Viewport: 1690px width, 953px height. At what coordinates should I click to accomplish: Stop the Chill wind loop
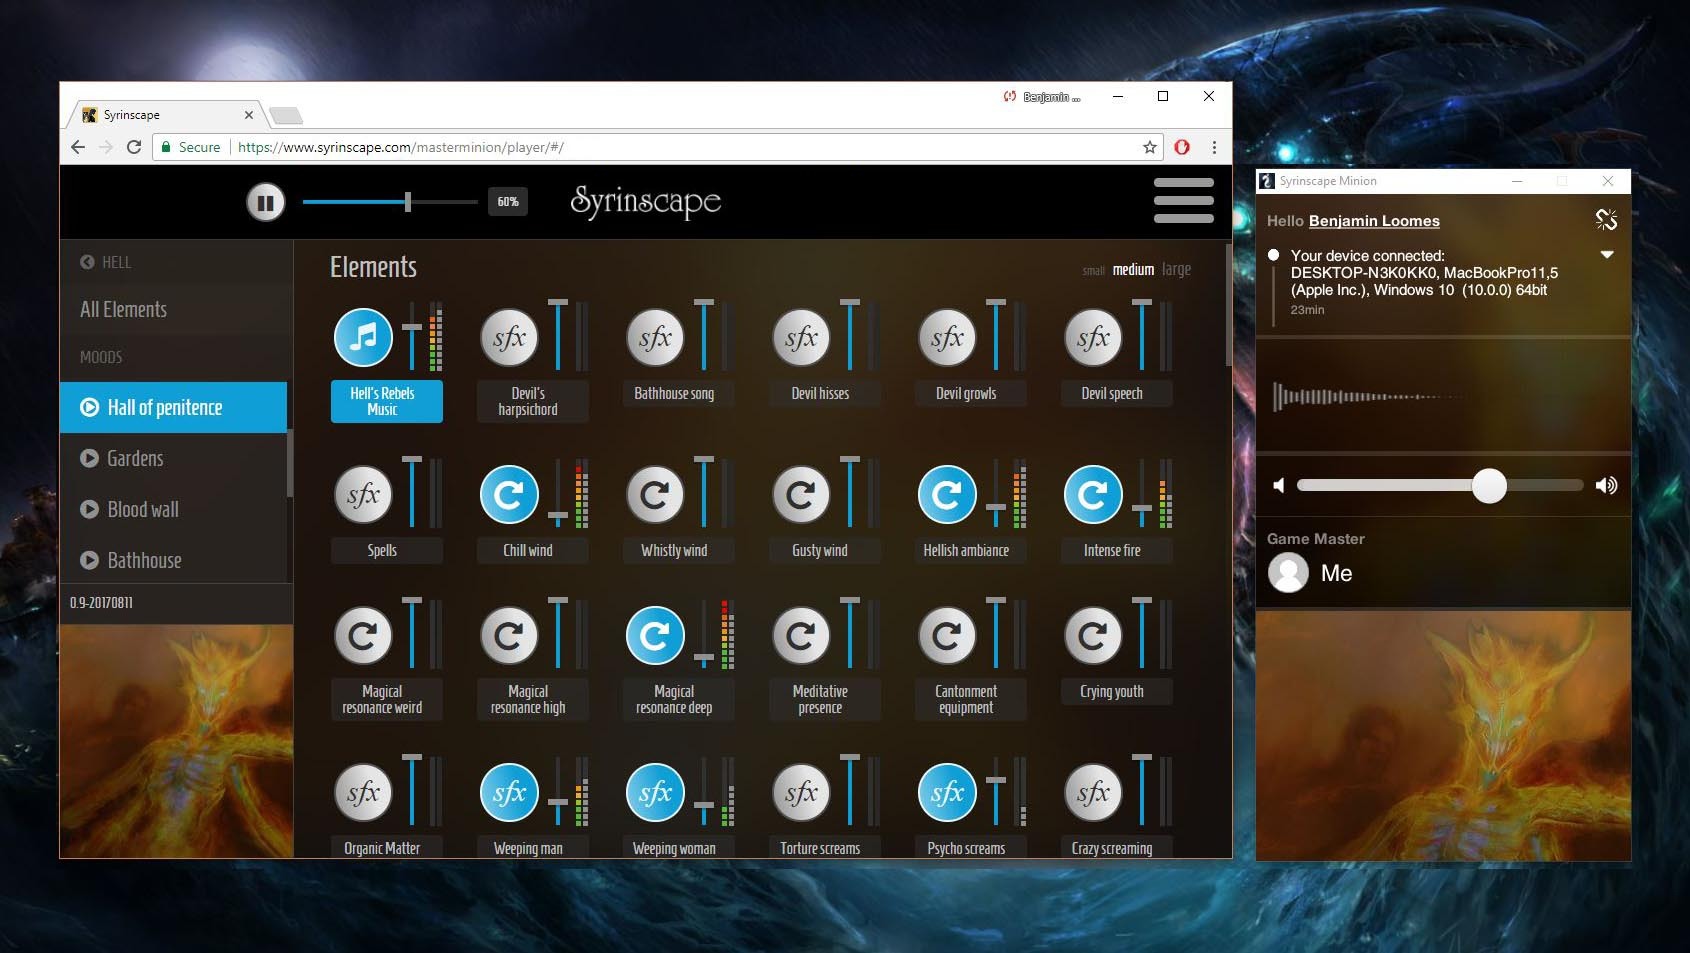[509, 494]
